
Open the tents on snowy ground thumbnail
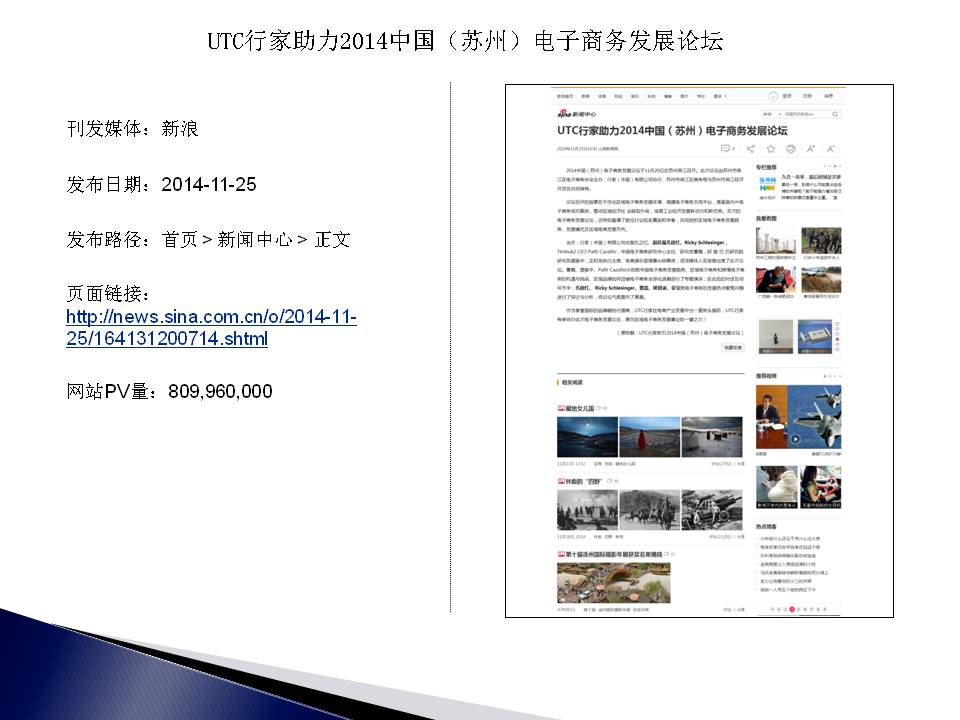pyautogui.click(x=712, y=437)
